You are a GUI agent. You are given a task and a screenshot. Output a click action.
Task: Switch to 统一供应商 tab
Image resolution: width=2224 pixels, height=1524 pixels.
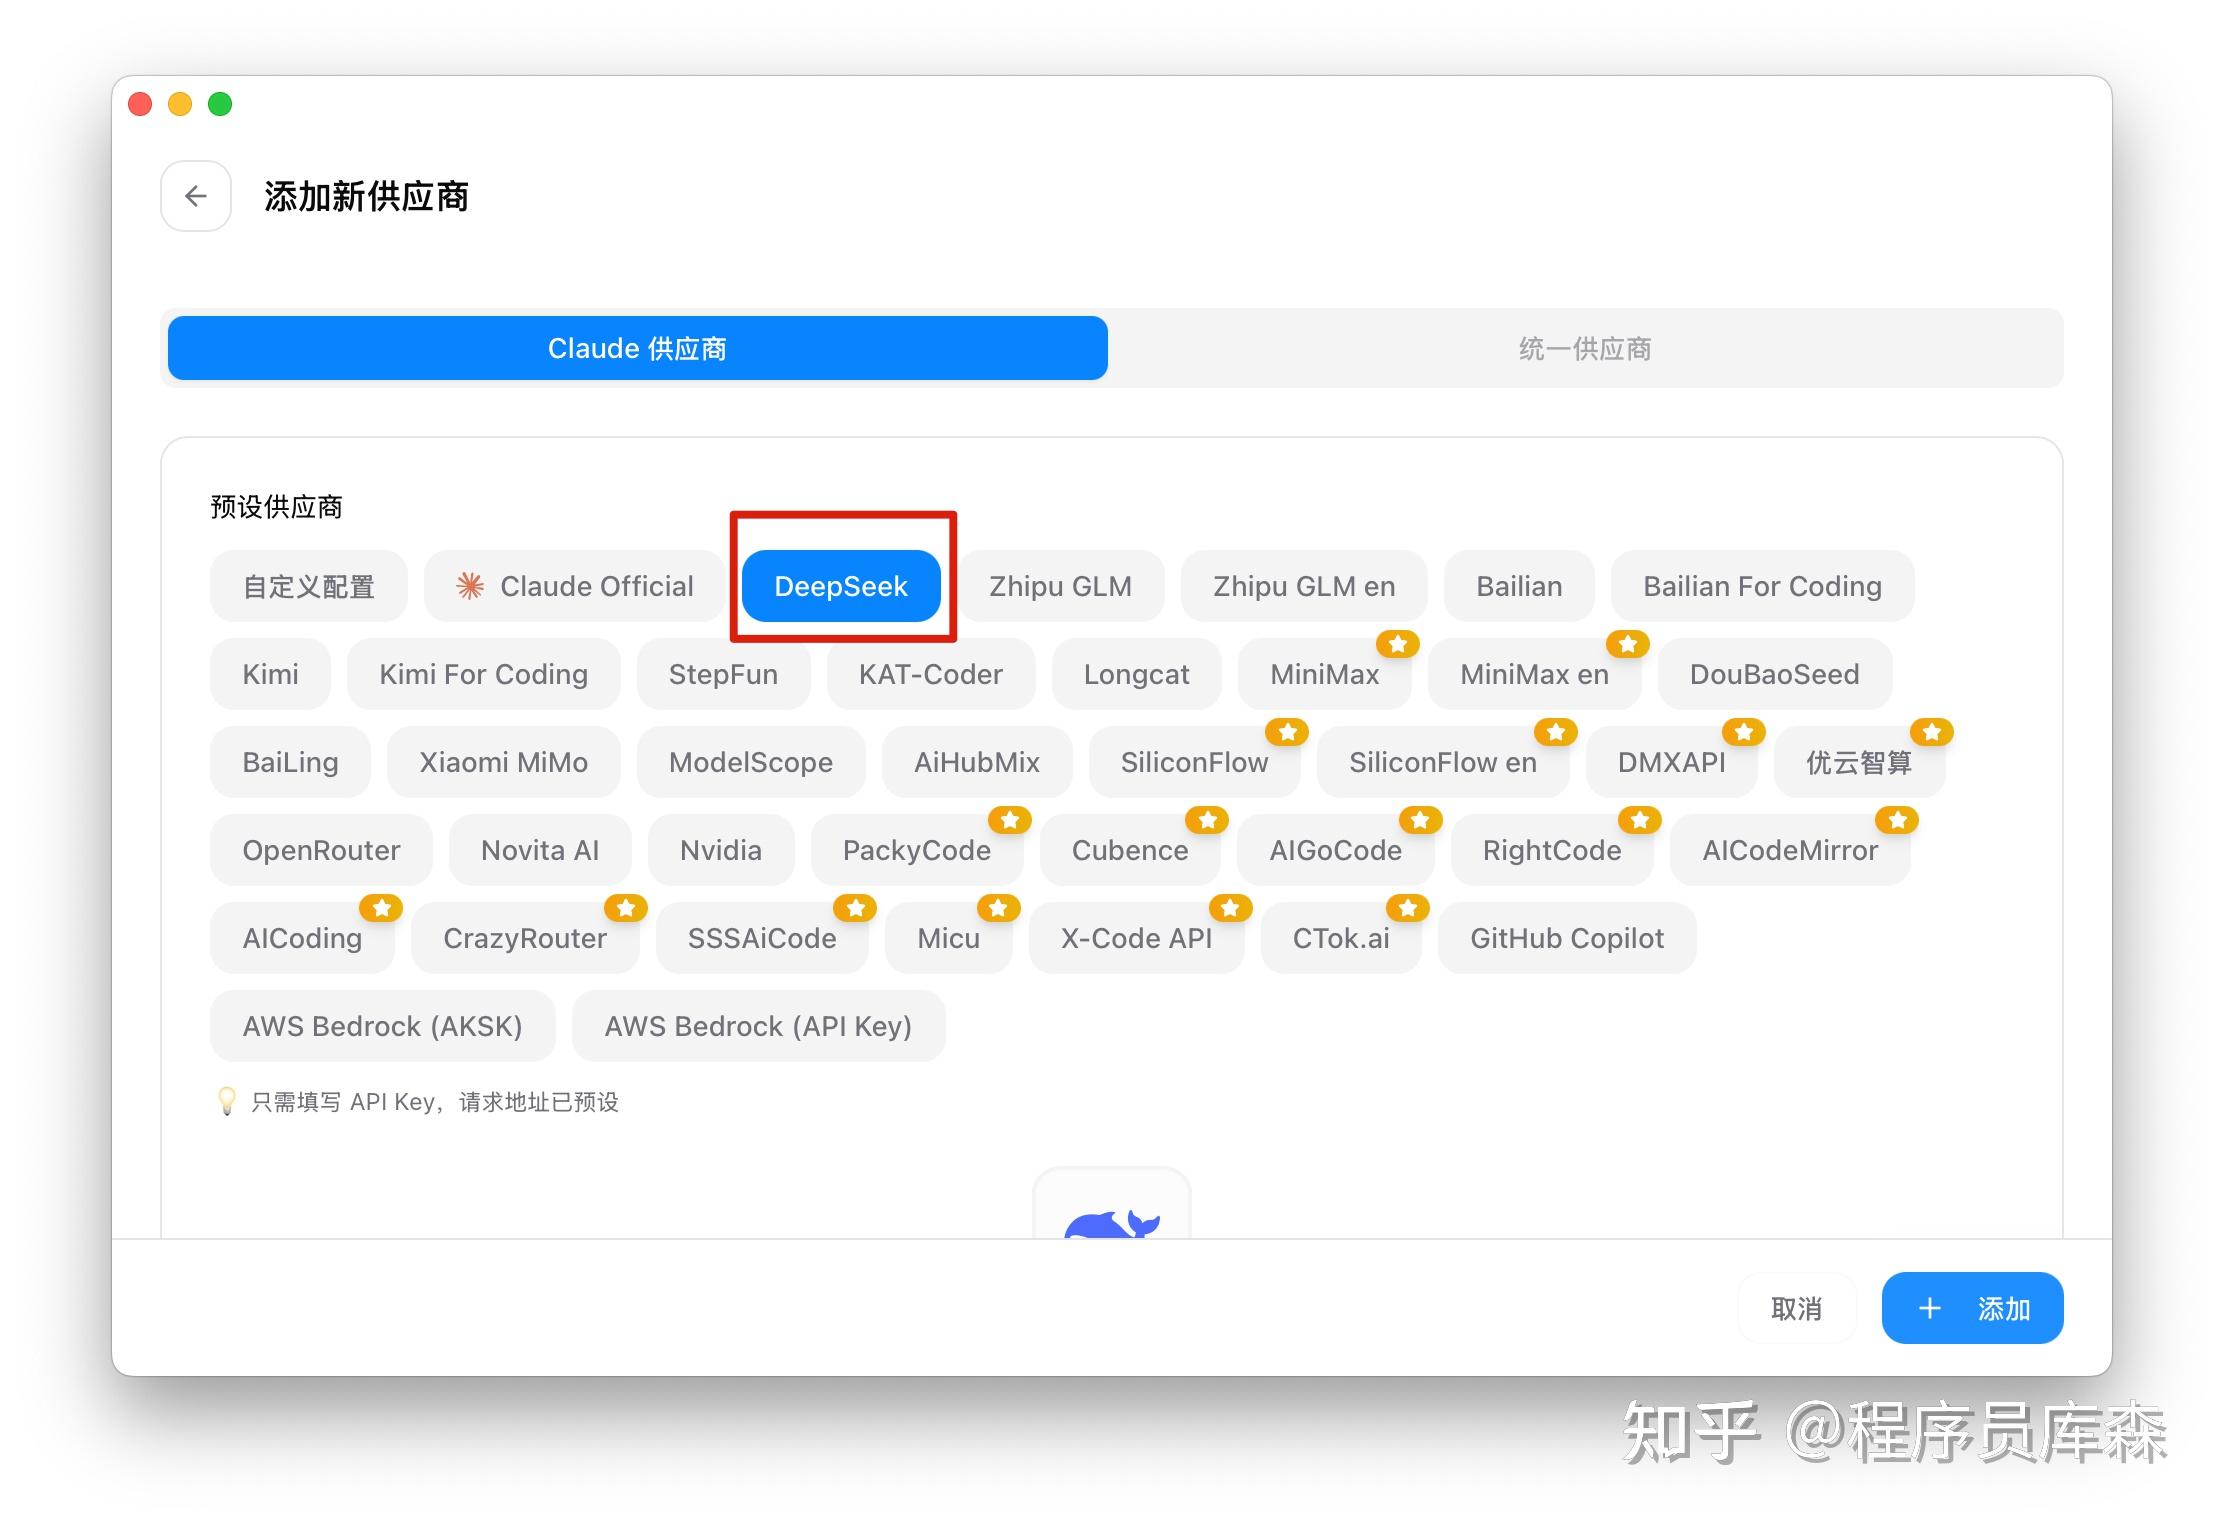point(1585,348)
